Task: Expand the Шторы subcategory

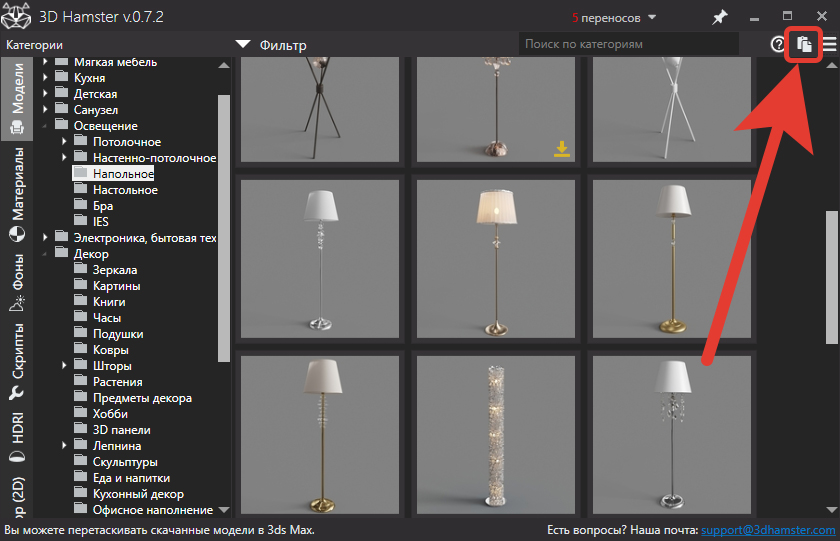Action: (x=64, y=365)
